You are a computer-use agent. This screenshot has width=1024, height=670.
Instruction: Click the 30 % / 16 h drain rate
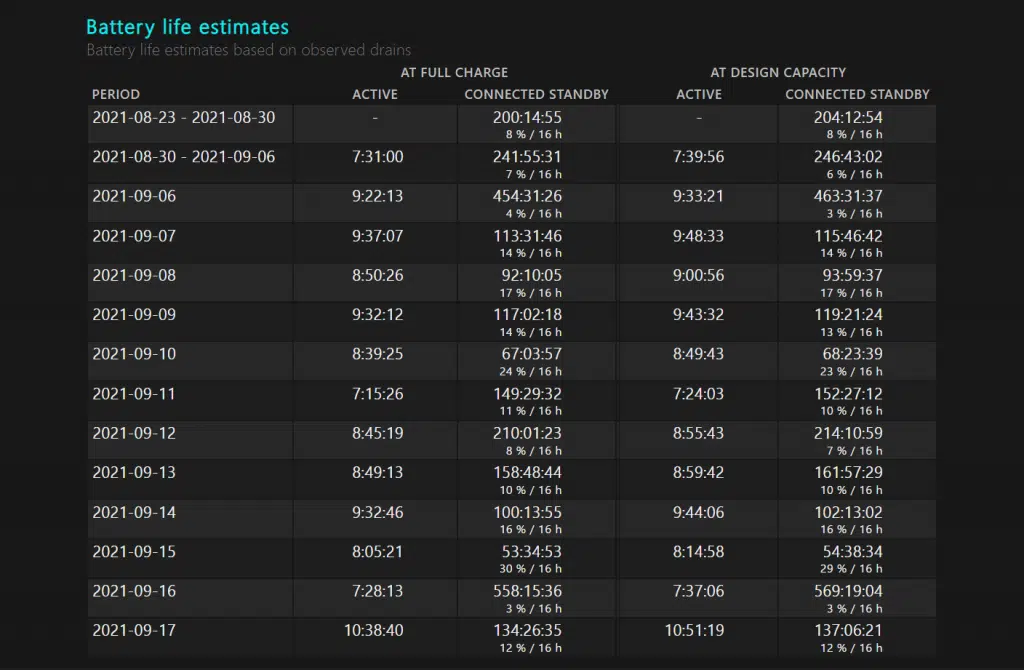[x=530, y=569]
